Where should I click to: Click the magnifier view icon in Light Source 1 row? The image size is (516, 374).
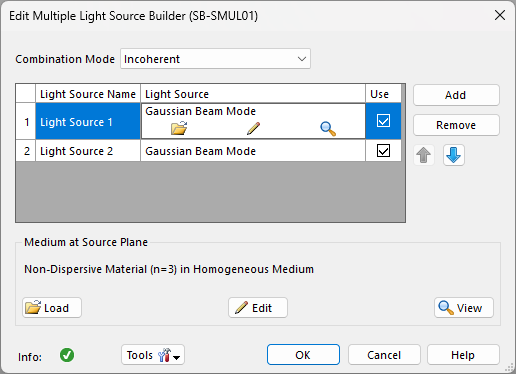(x=328, y=129)
